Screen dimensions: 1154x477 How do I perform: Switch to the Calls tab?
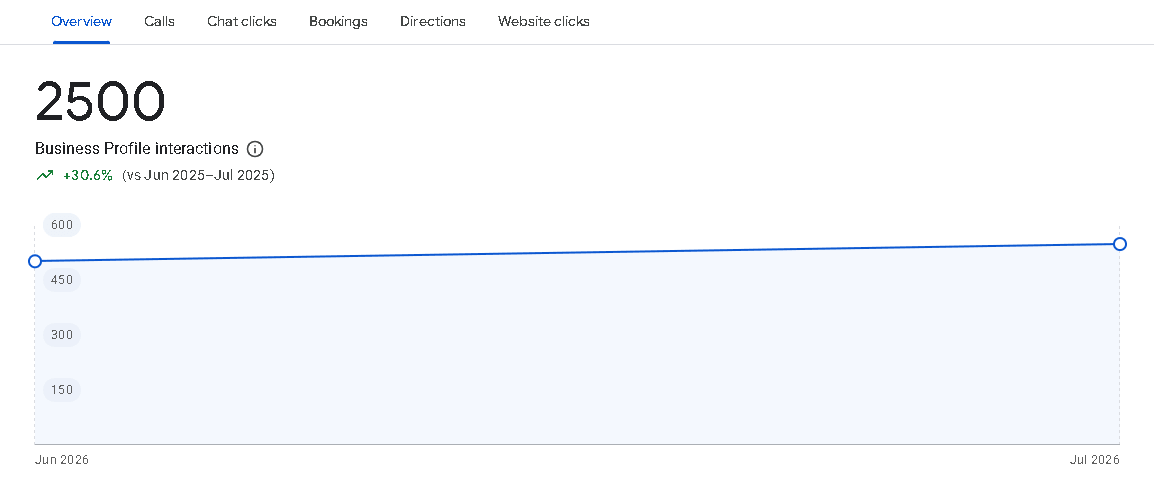click(x=160, y=21)
